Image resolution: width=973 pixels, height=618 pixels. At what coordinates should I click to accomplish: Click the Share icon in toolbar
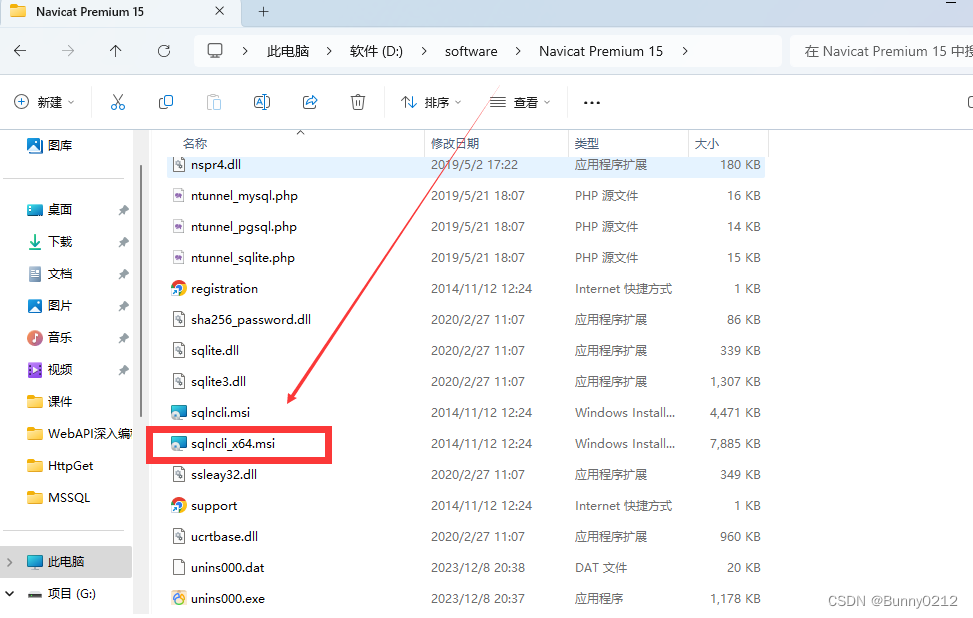310,102
